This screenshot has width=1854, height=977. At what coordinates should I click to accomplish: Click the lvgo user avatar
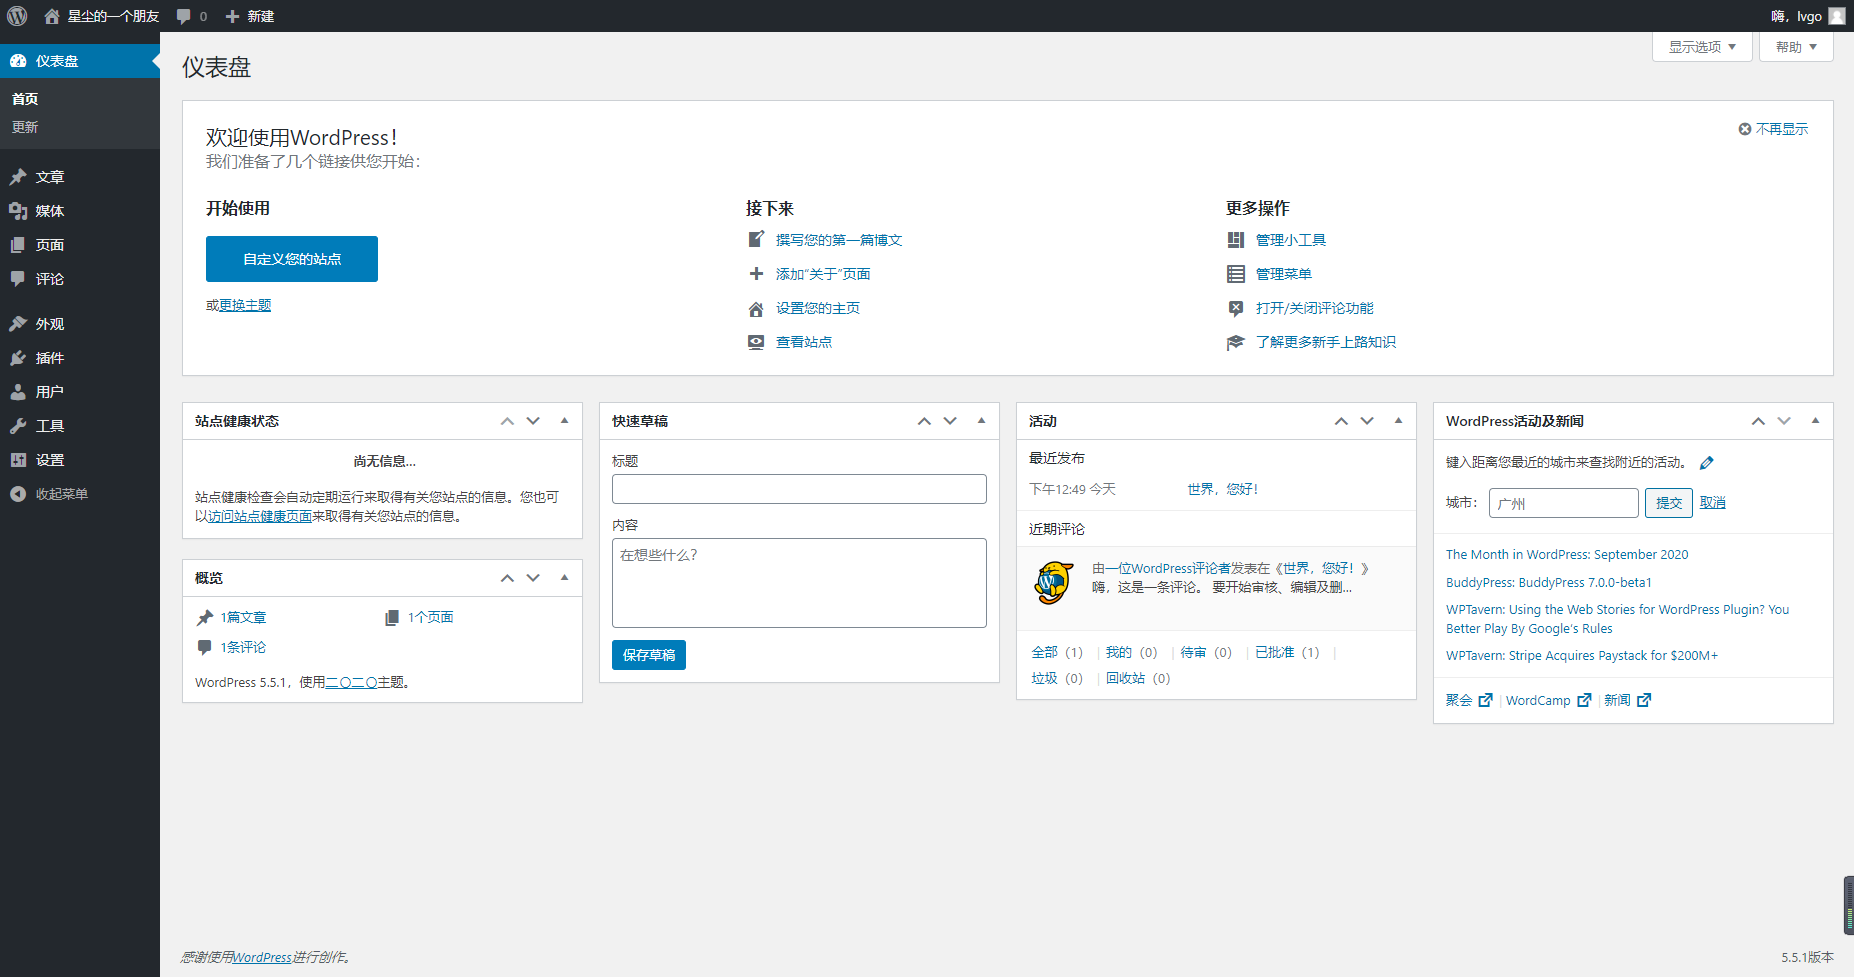point(1837,16)
